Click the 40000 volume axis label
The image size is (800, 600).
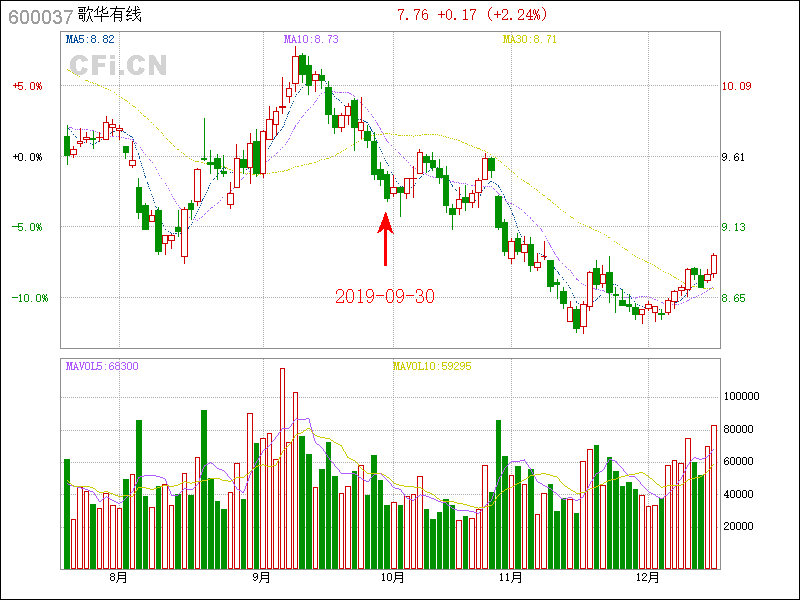(738, 494)
